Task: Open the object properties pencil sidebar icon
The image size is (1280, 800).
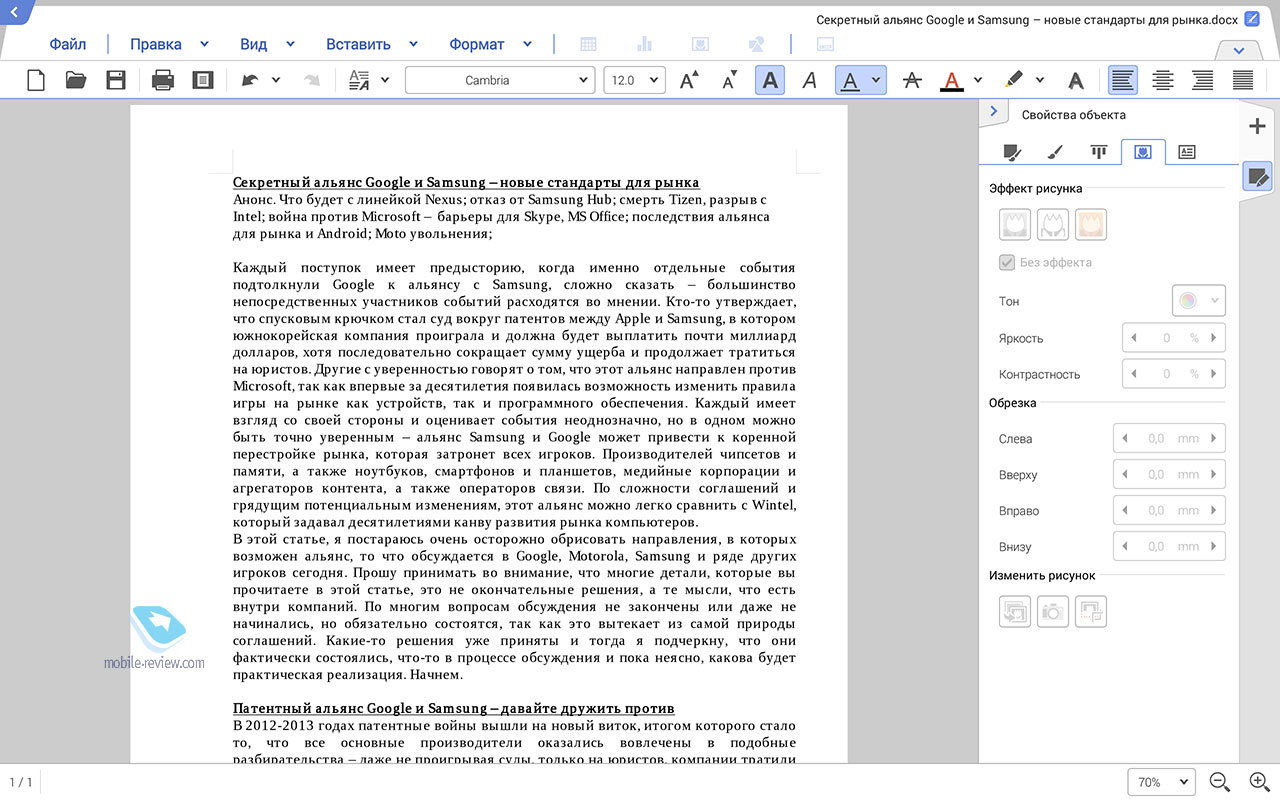Action: [1257, 178]
